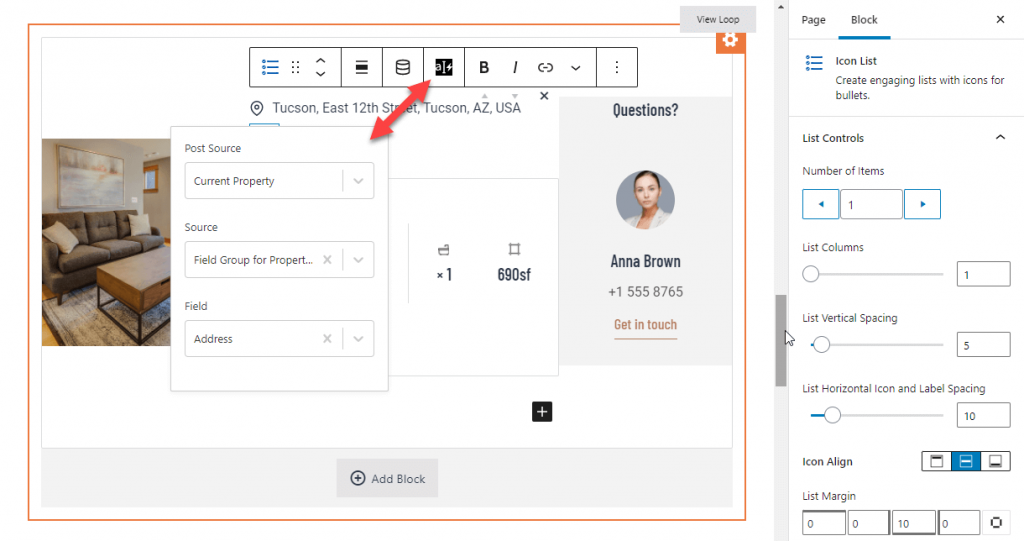This screenshot has height=541, width=1024.
Task: Click the Icon List block type icon
Action: (x=270, y=67)
